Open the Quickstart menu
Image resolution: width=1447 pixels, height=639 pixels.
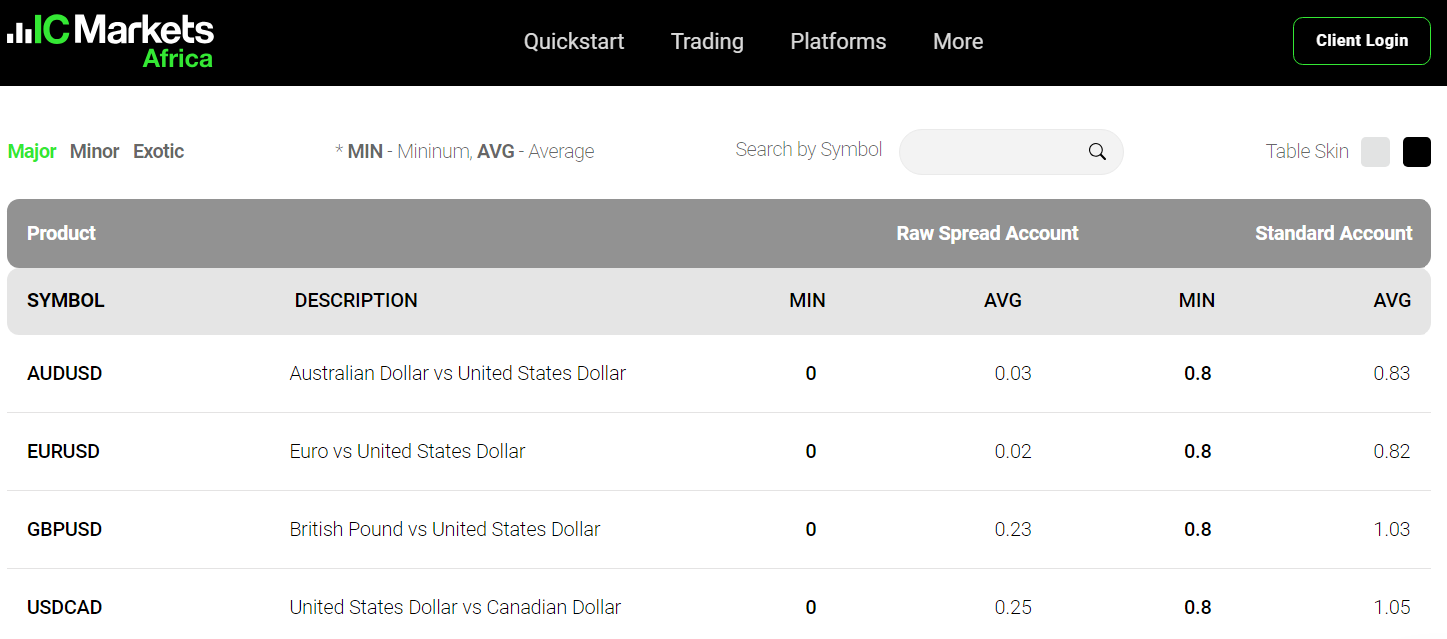pyautogui.click(x=574, y=41)
